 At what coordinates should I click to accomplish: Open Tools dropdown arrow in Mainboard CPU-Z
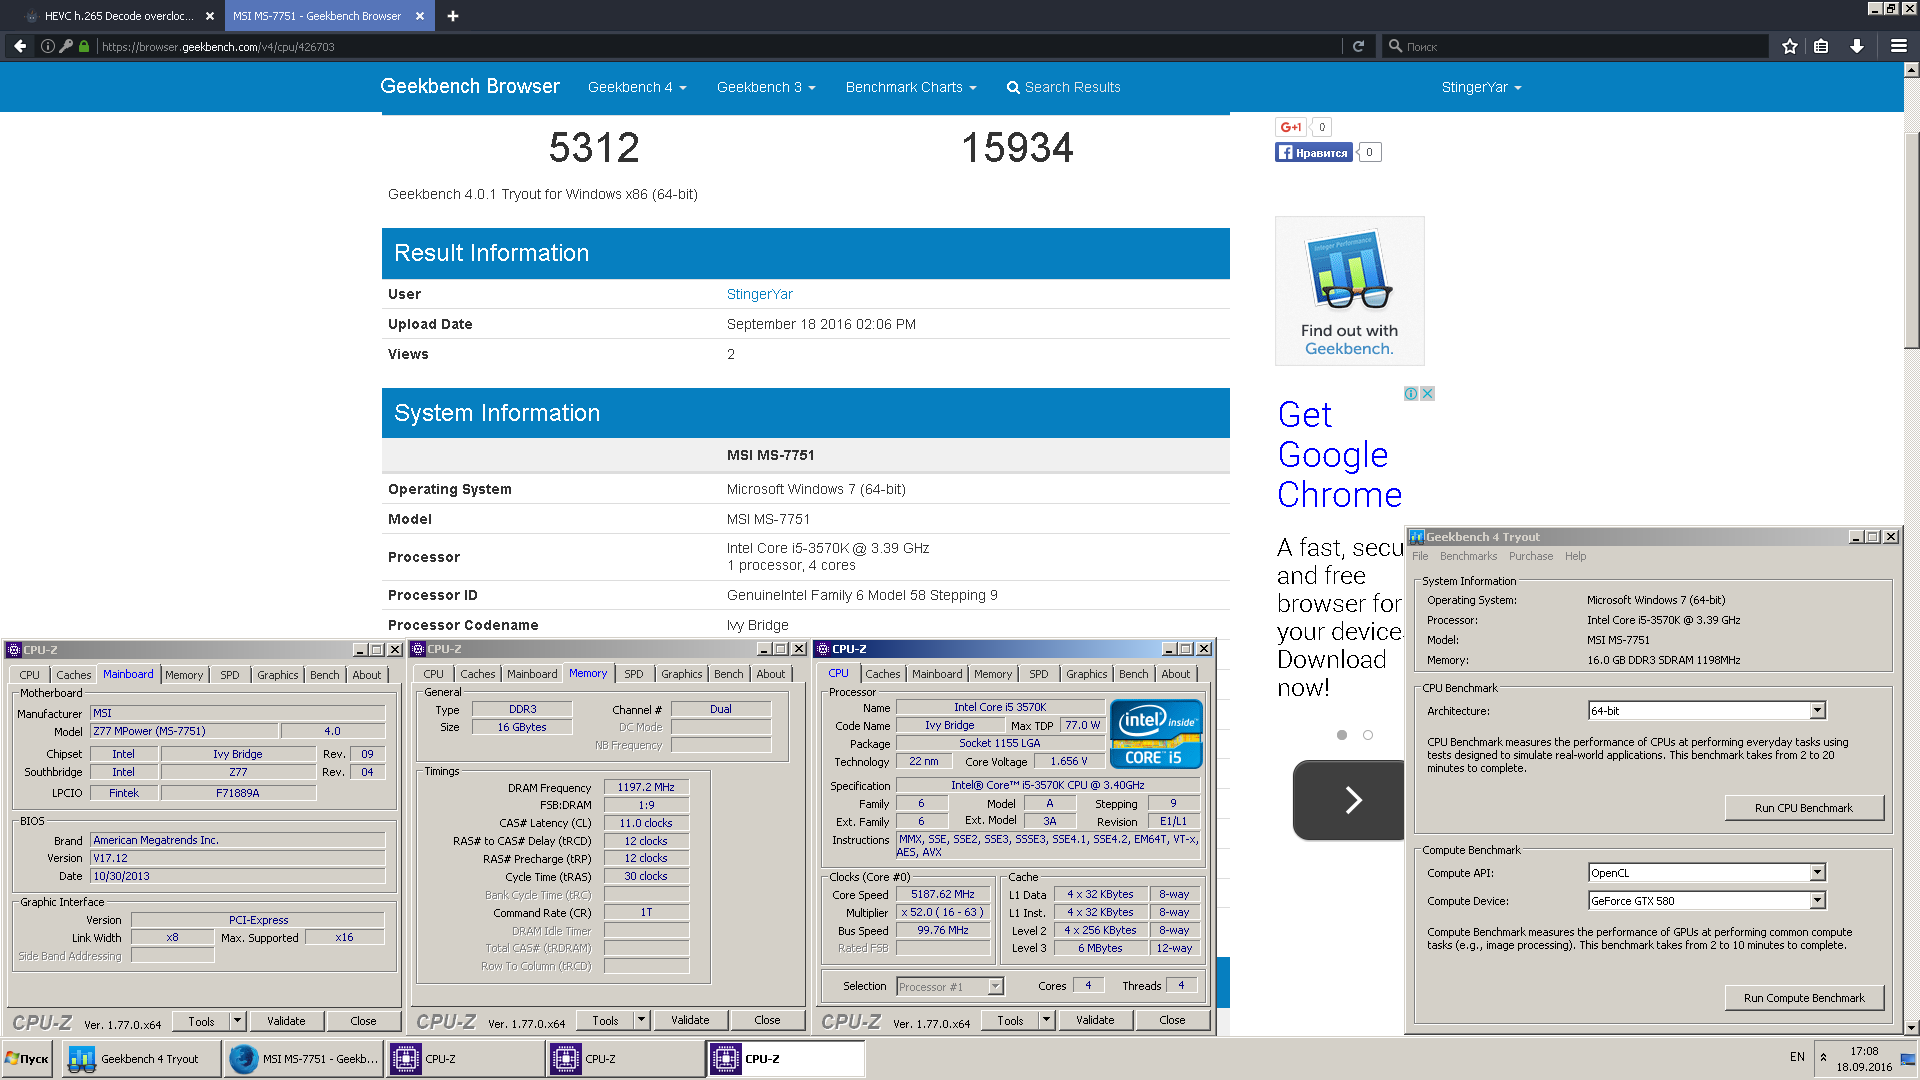coord(237,1021)
